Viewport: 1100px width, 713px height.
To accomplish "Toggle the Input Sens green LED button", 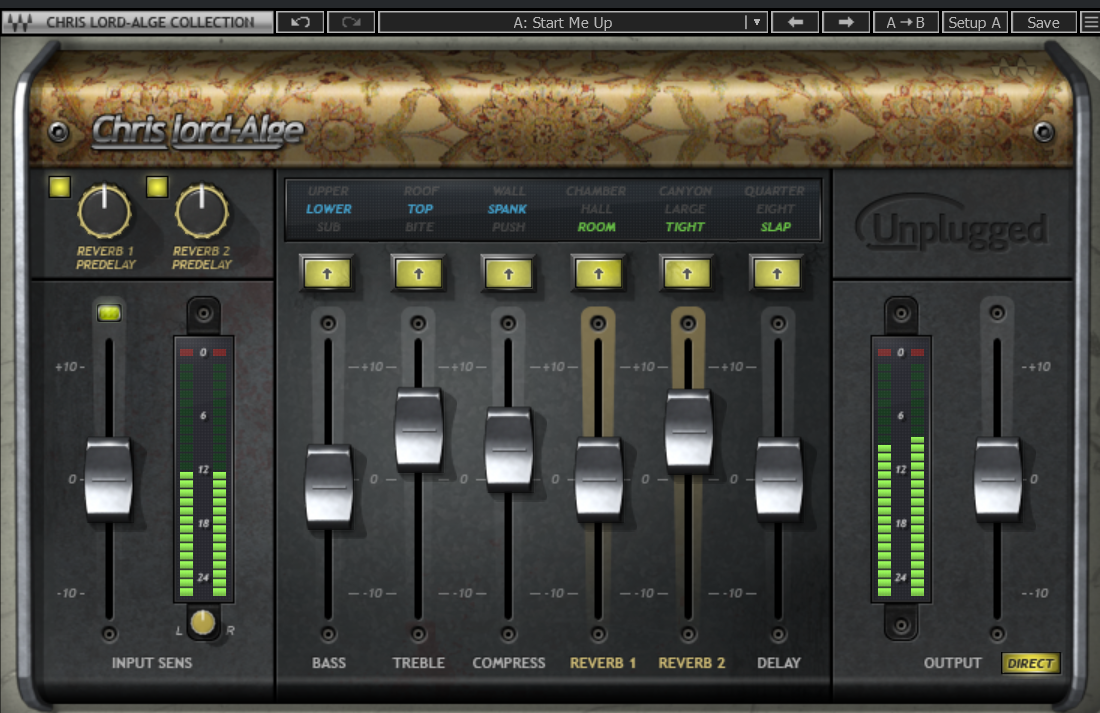I will click(109, 313).
